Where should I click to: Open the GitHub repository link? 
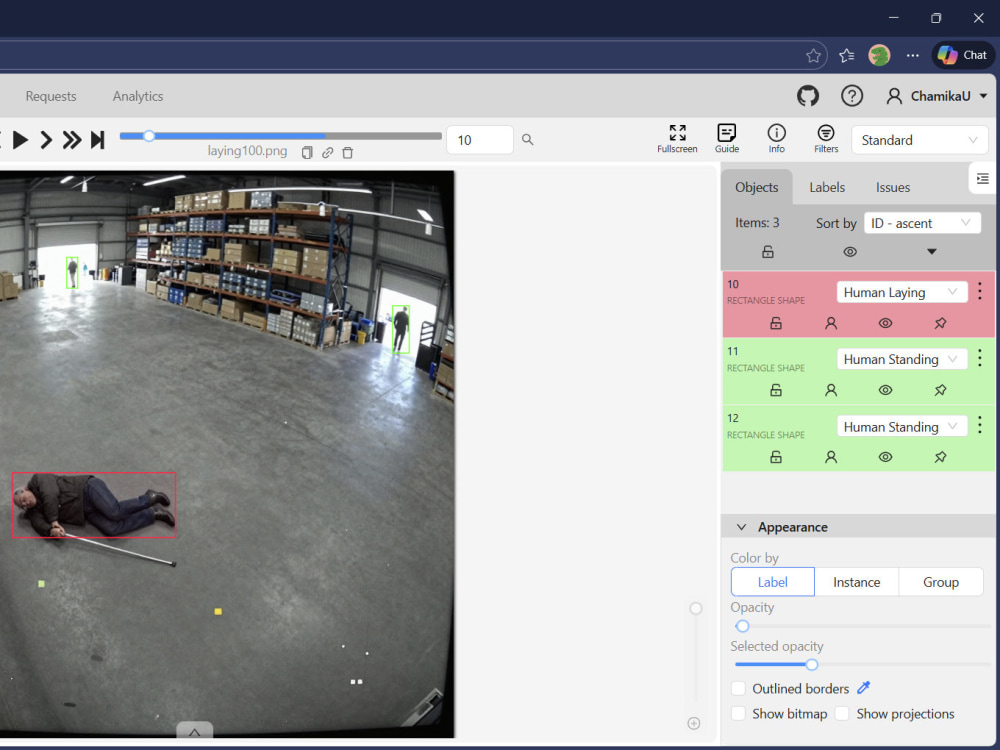(807, 96)
